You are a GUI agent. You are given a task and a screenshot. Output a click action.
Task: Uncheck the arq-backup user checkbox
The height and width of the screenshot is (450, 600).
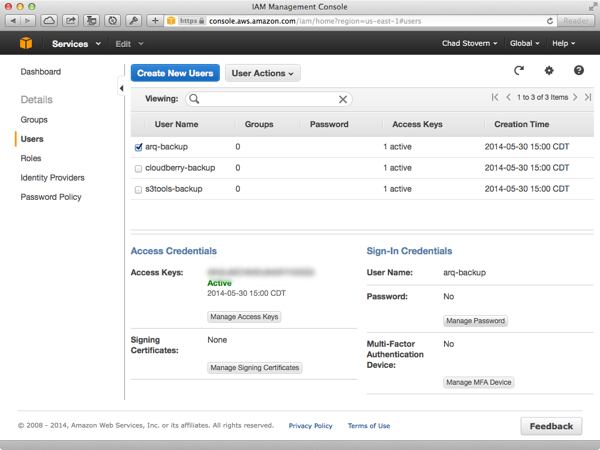[139, 147]
